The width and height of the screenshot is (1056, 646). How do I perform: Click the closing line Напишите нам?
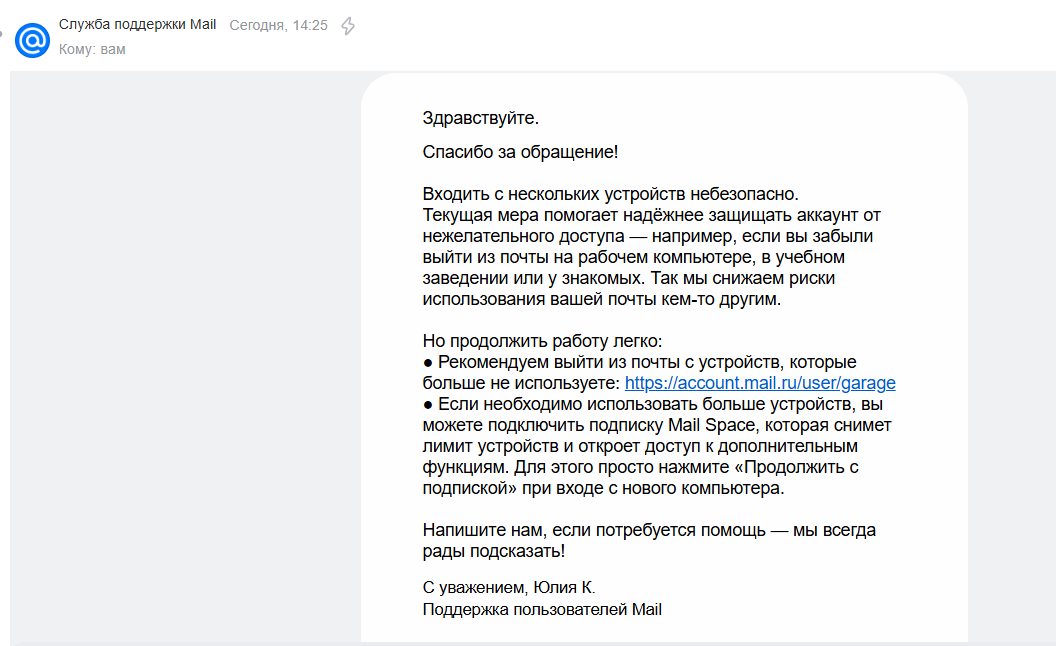click(x=648, y=530)
